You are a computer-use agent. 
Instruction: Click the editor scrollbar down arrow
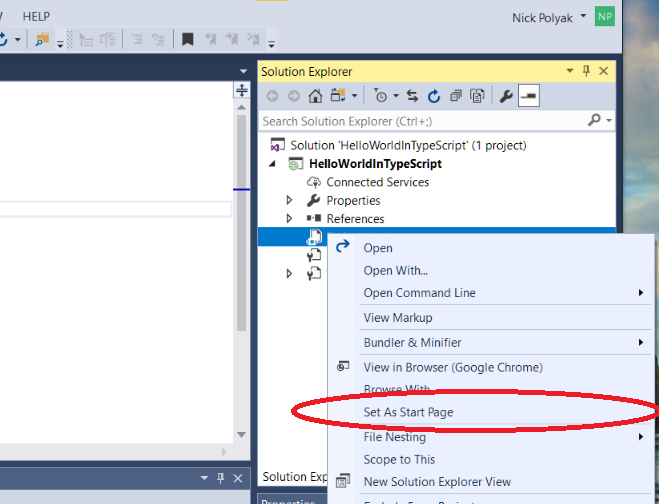click(242, 435)
